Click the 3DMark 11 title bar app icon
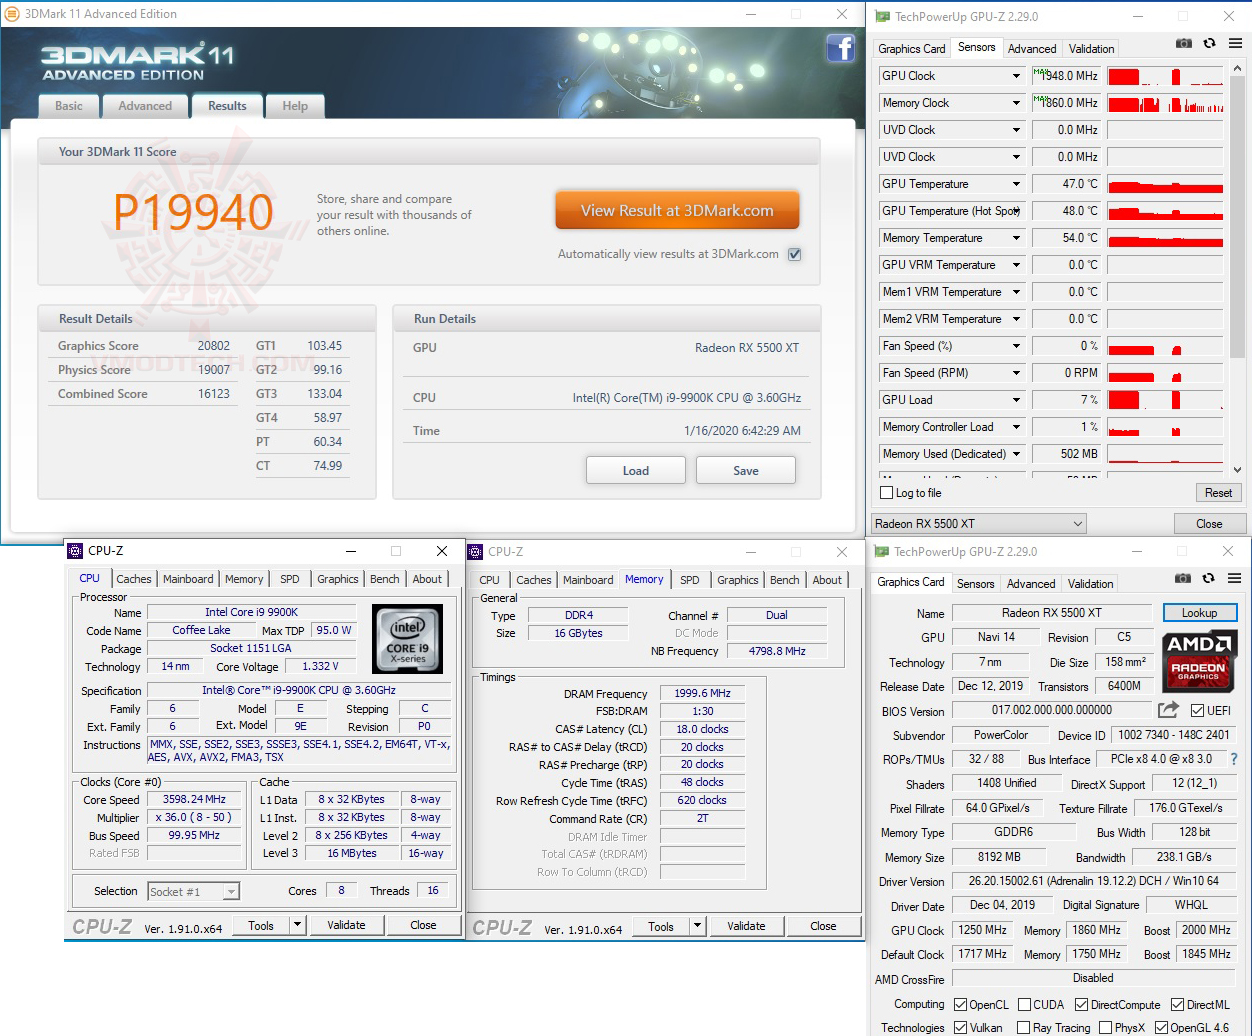Screen dimensions: 1252x1036 point(13,14)
